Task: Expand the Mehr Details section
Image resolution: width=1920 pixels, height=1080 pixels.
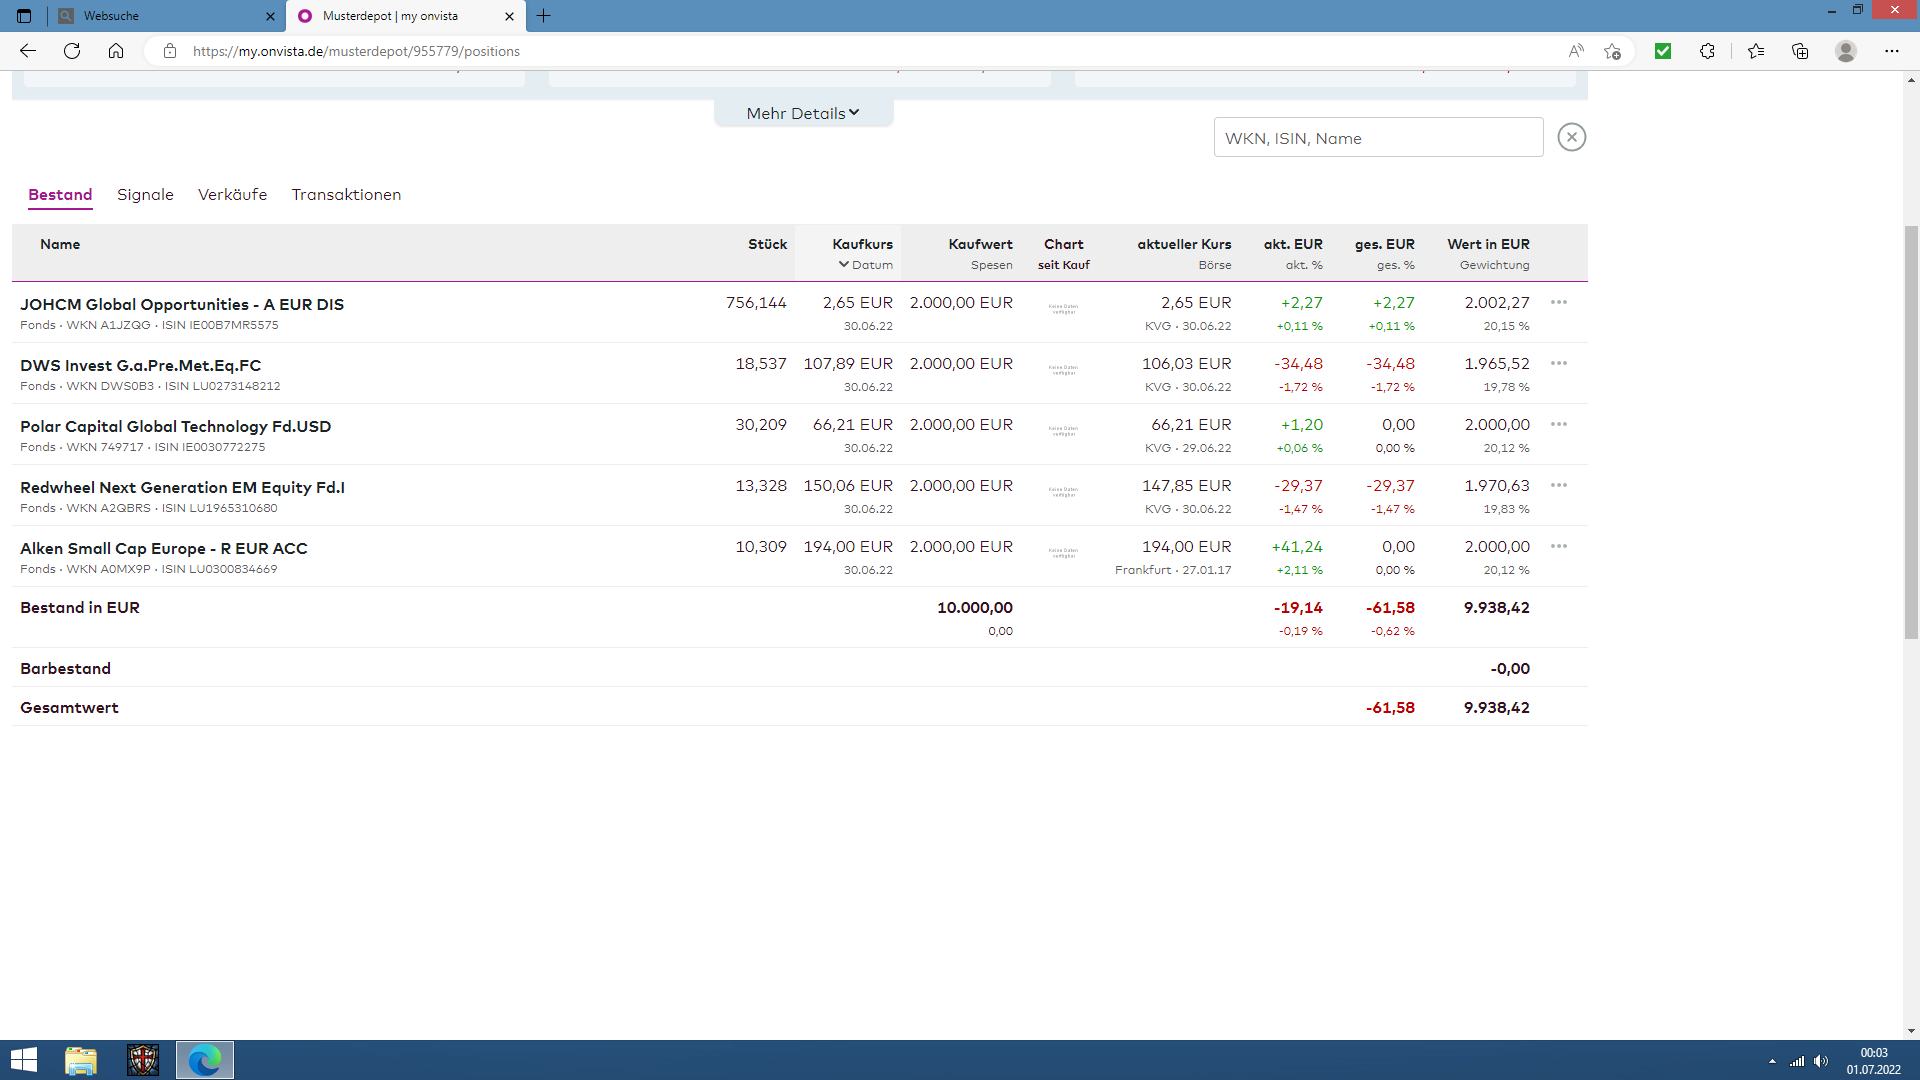Action: [x=803, y=113]
